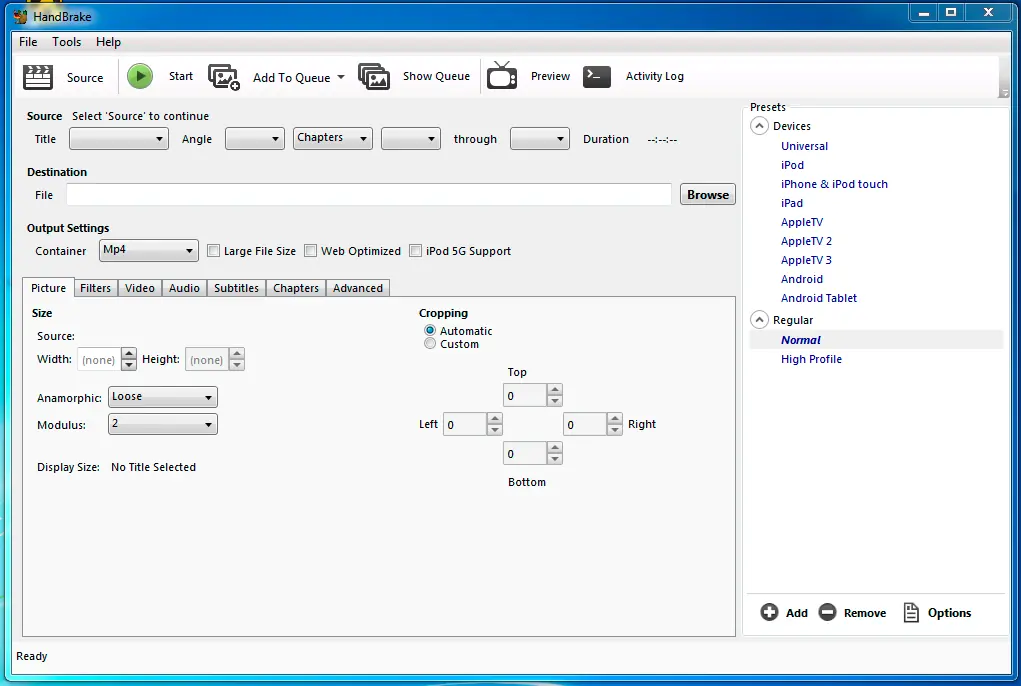Select the Normal preset
The height and width of the screenshot is (686, 1021).
pyautogui.click(x=801, y=340)
